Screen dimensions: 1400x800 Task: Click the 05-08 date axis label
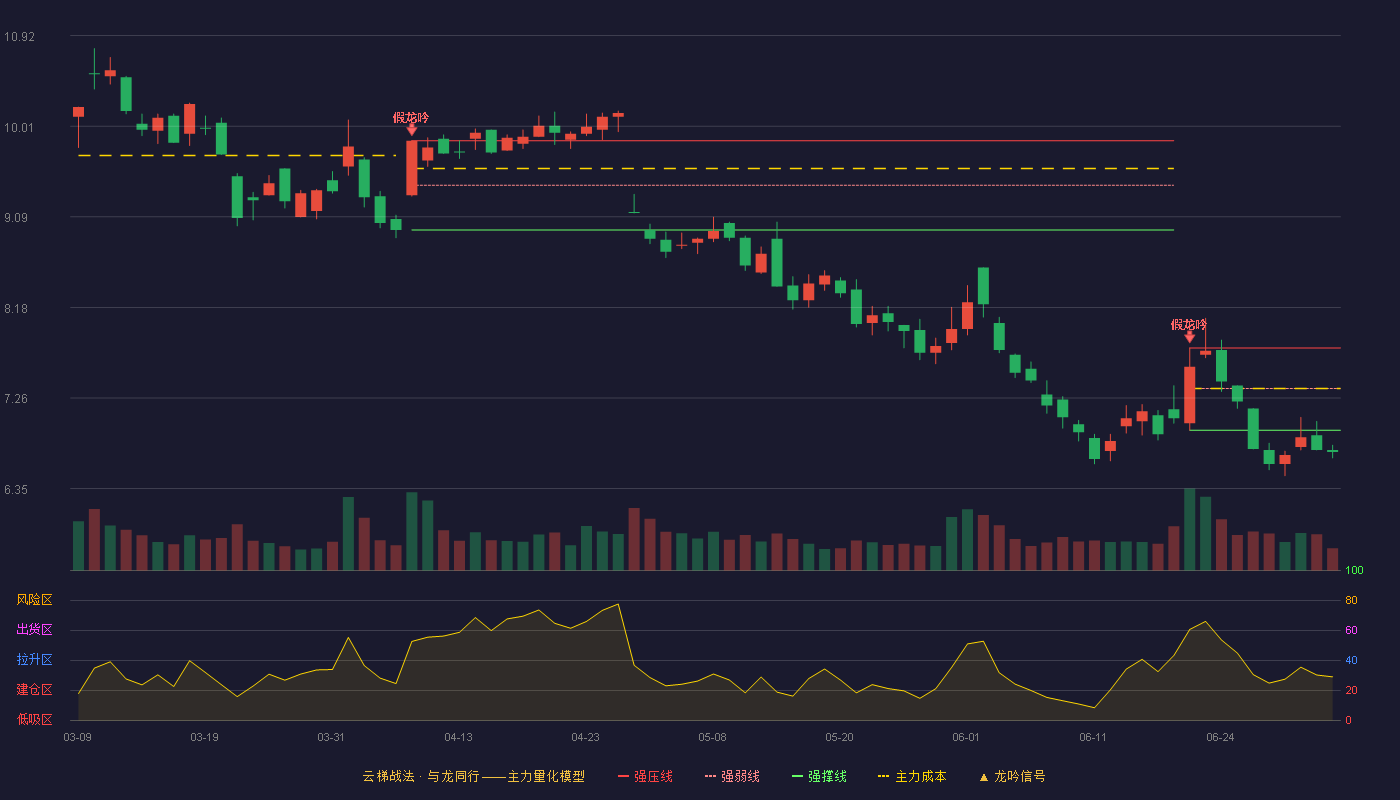pyautogui.click(x=712, y=737)
